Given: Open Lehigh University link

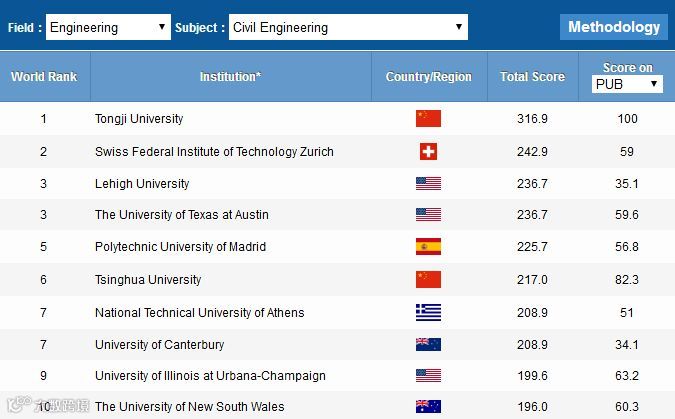Looking at the screenshot, I should pos(142,184).
